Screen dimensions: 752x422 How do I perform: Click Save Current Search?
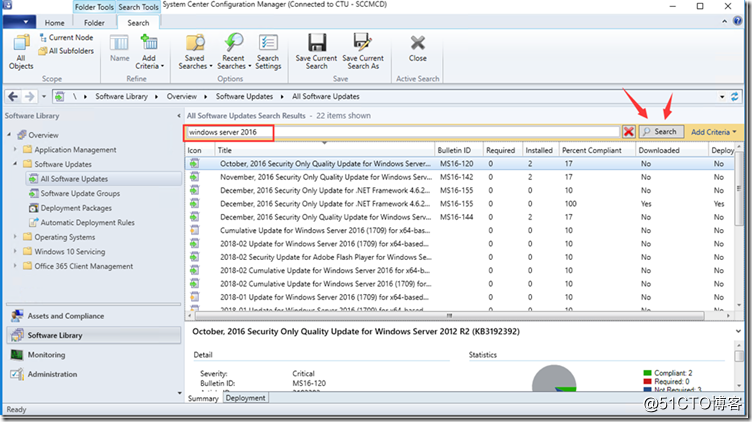(317, 52)
